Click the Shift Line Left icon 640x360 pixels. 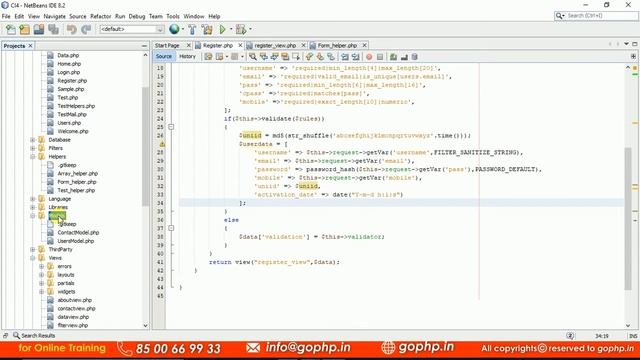[x=345, y=57]
